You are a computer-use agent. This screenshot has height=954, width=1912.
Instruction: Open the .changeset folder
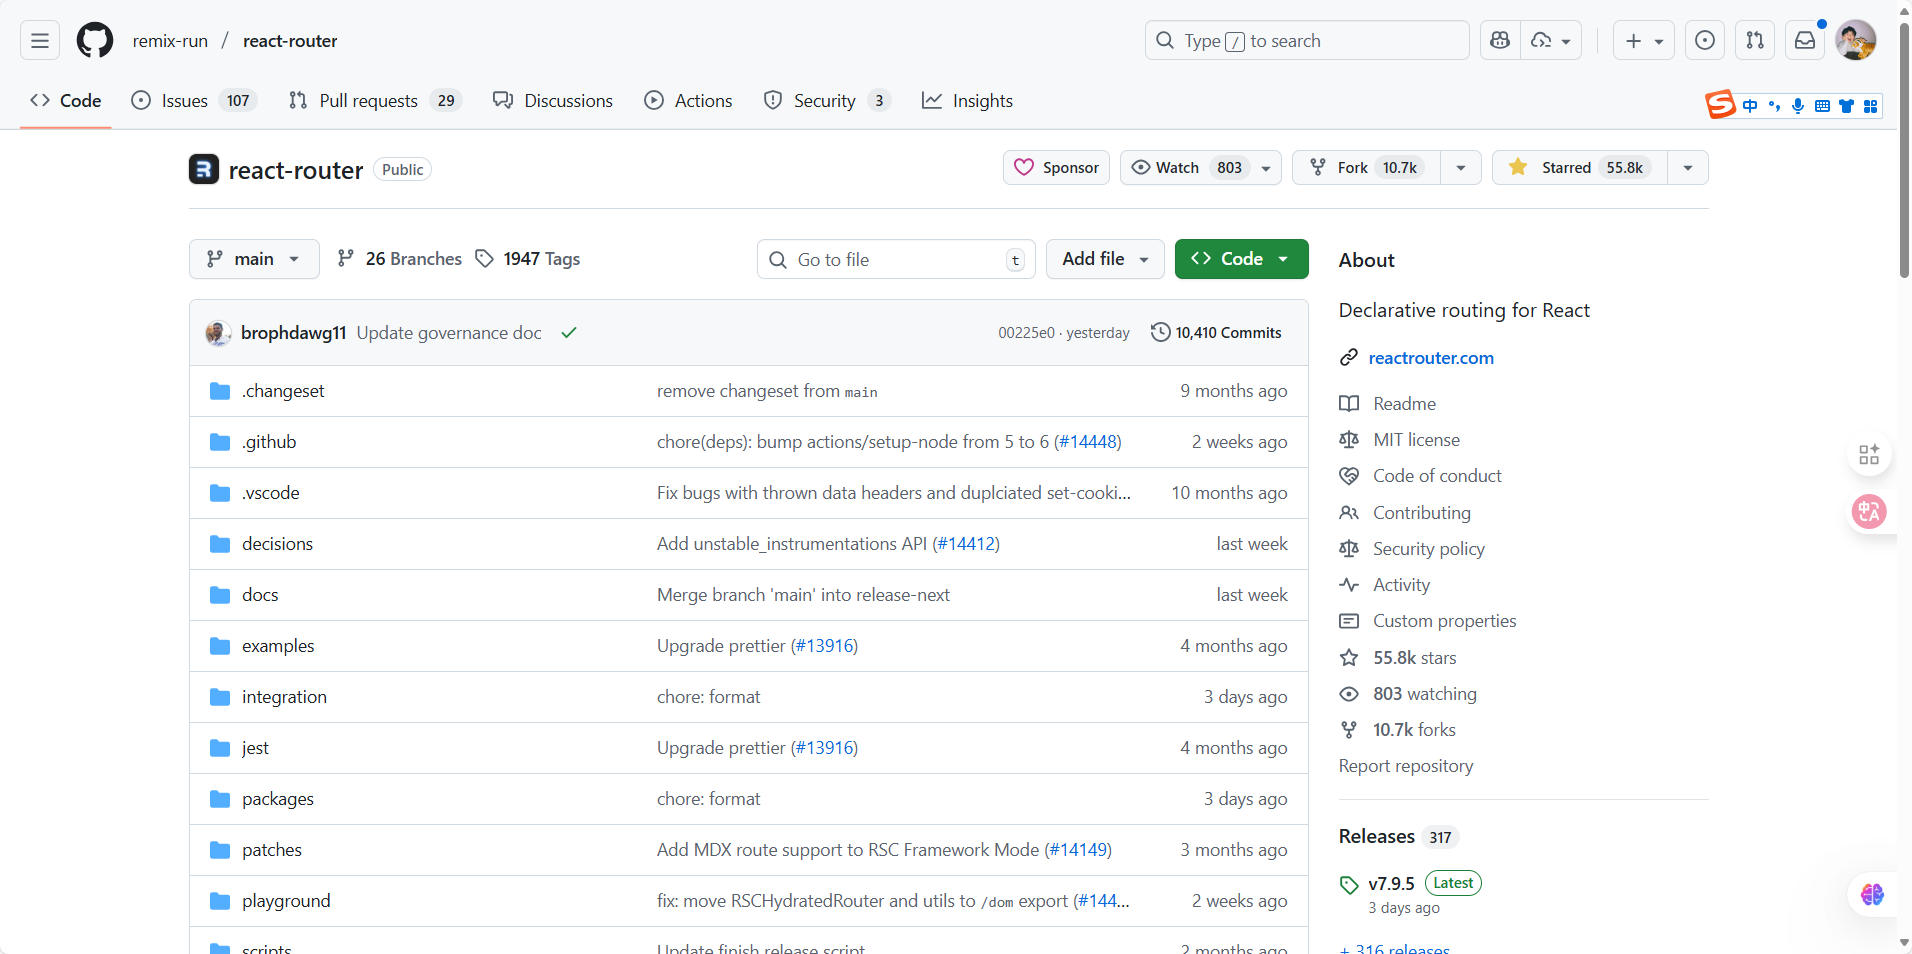tap(283, 391)
